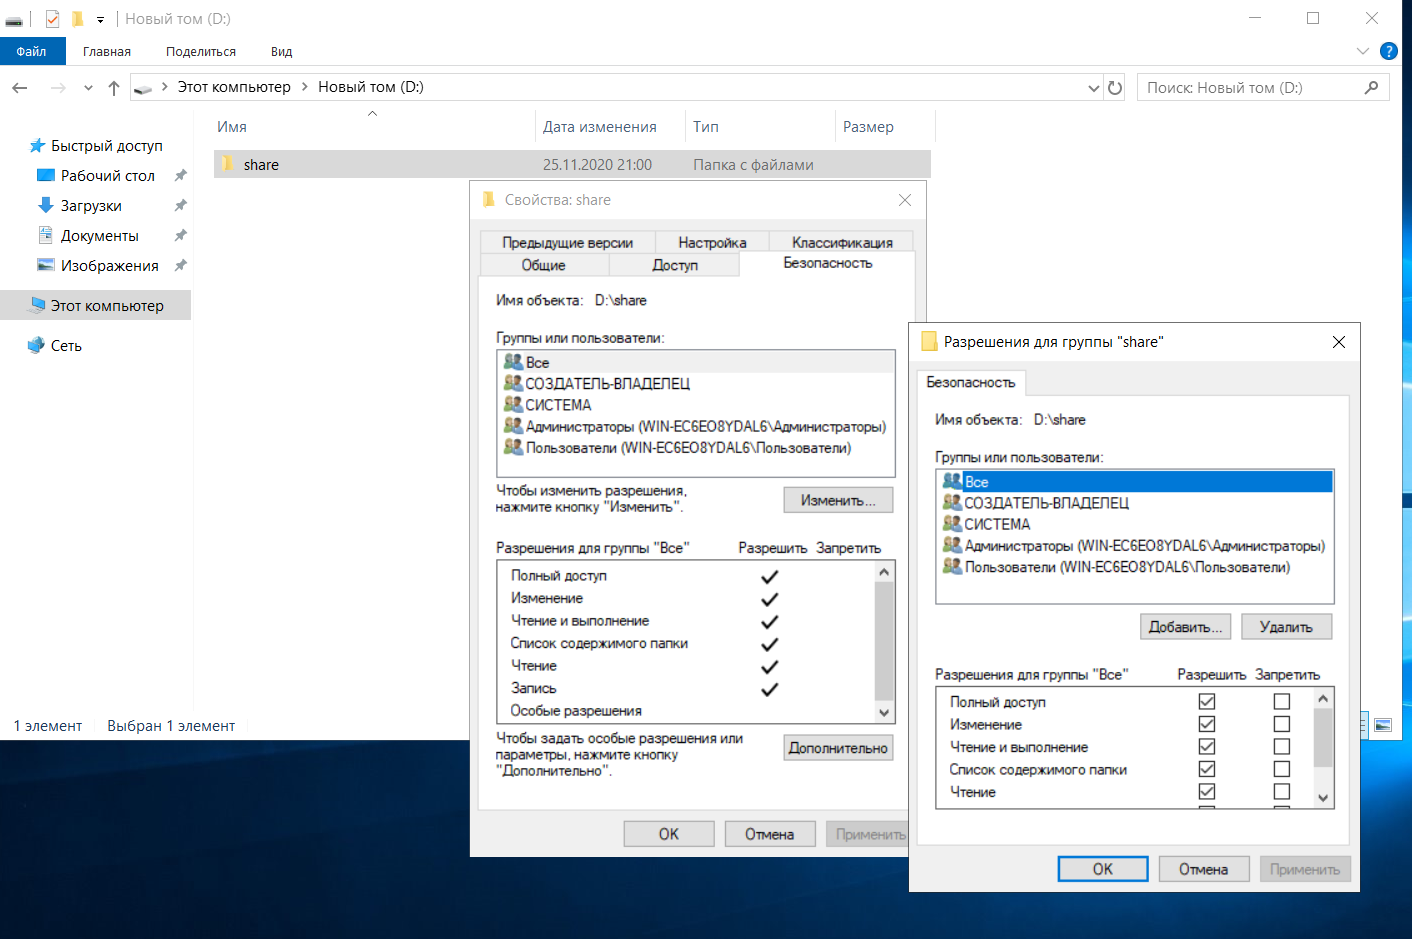Toggle Deny checkbox for Чтение и выполнение

point(1282,746)
